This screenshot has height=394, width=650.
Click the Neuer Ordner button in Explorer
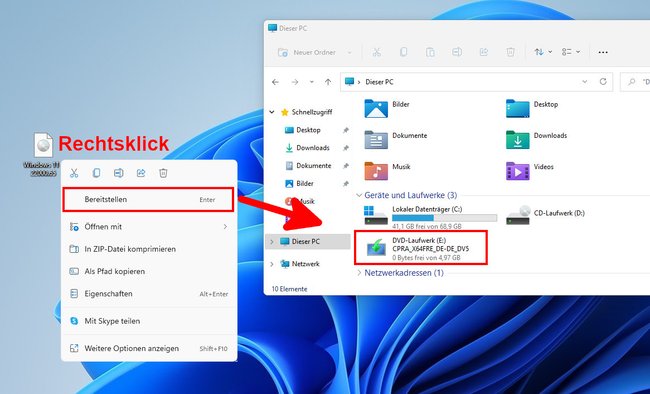[x=307, y=52]
